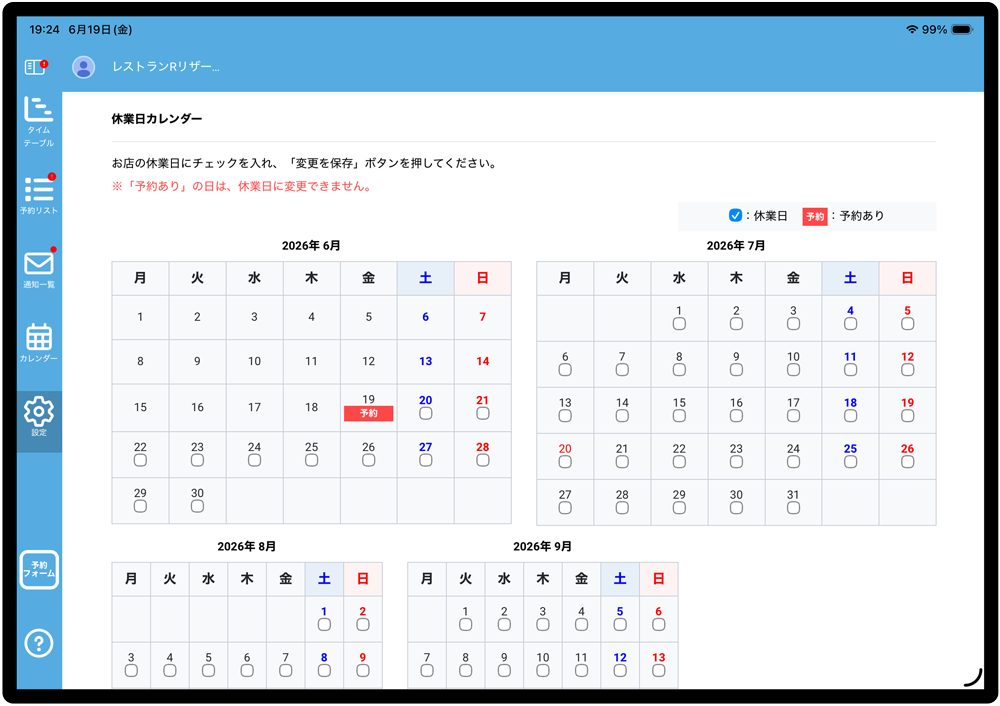Check the July 15 holiday checkbox
The image size is (1000, 706).
click(x=679, y=416)
